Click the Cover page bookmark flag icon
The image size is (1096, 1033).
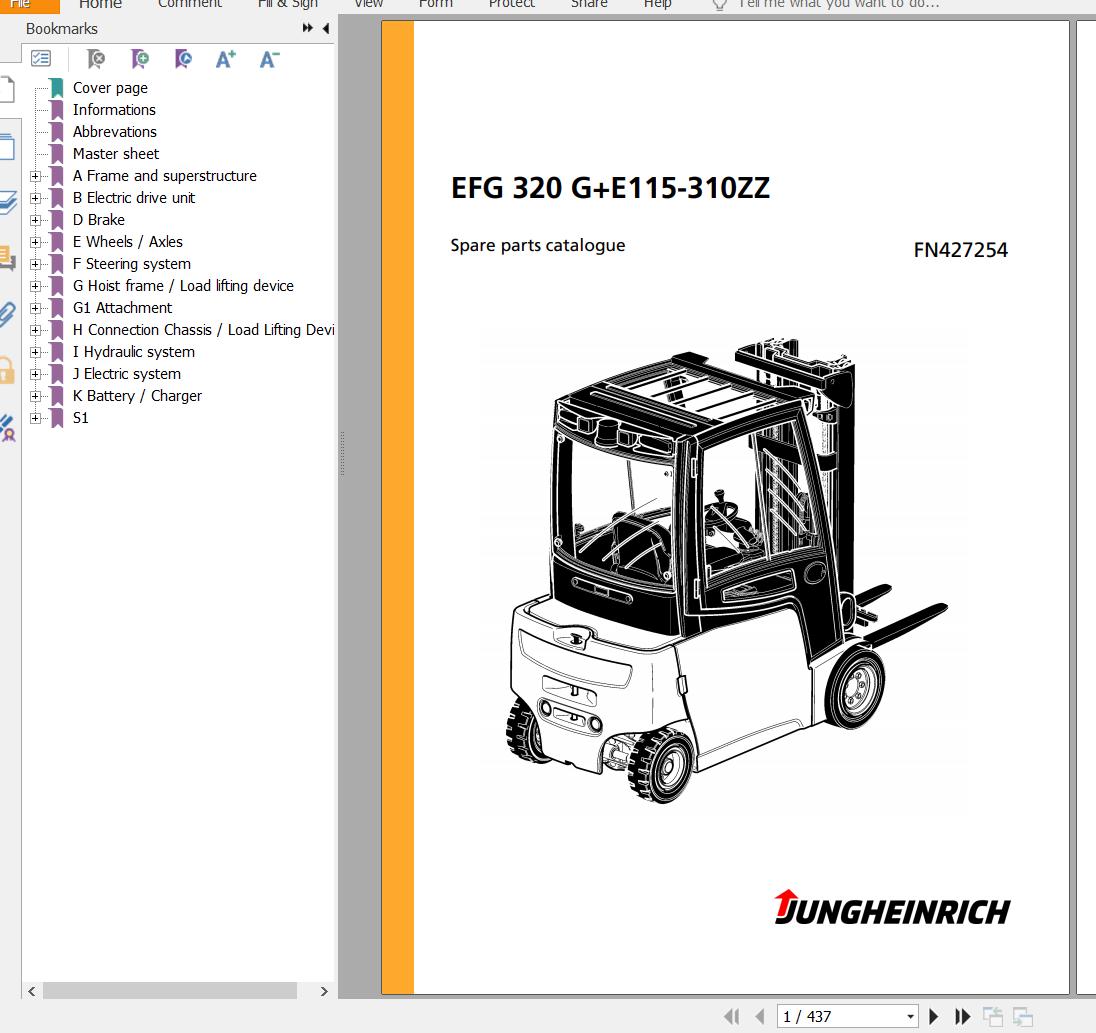pos(57,88)
